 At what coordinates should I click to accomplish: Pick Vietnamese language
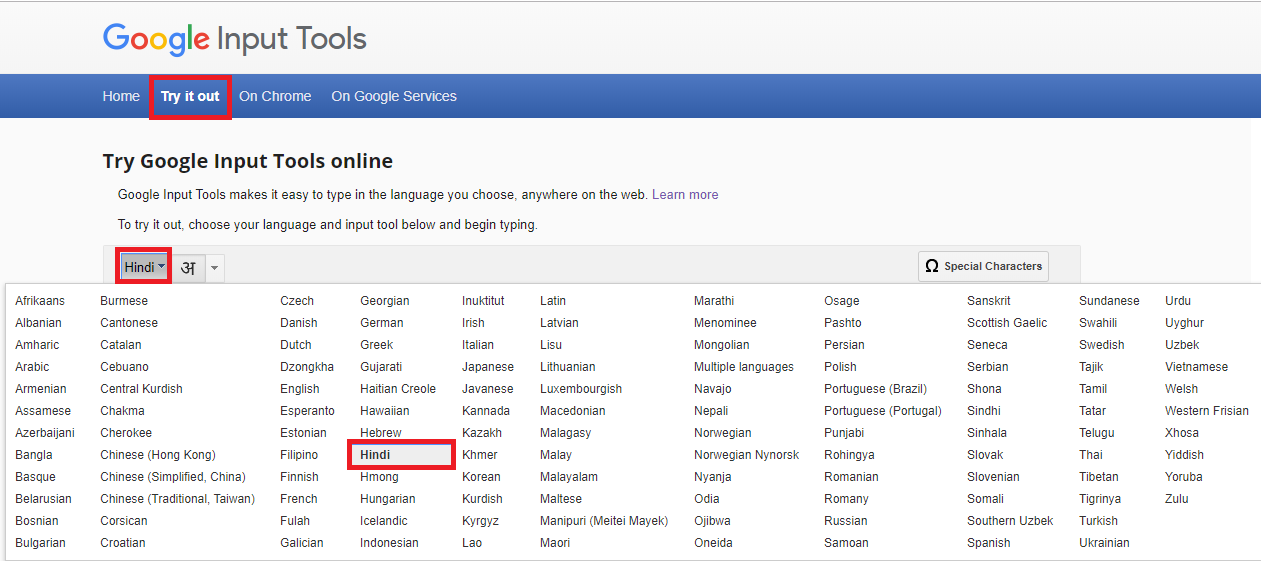coord(1196,366)
